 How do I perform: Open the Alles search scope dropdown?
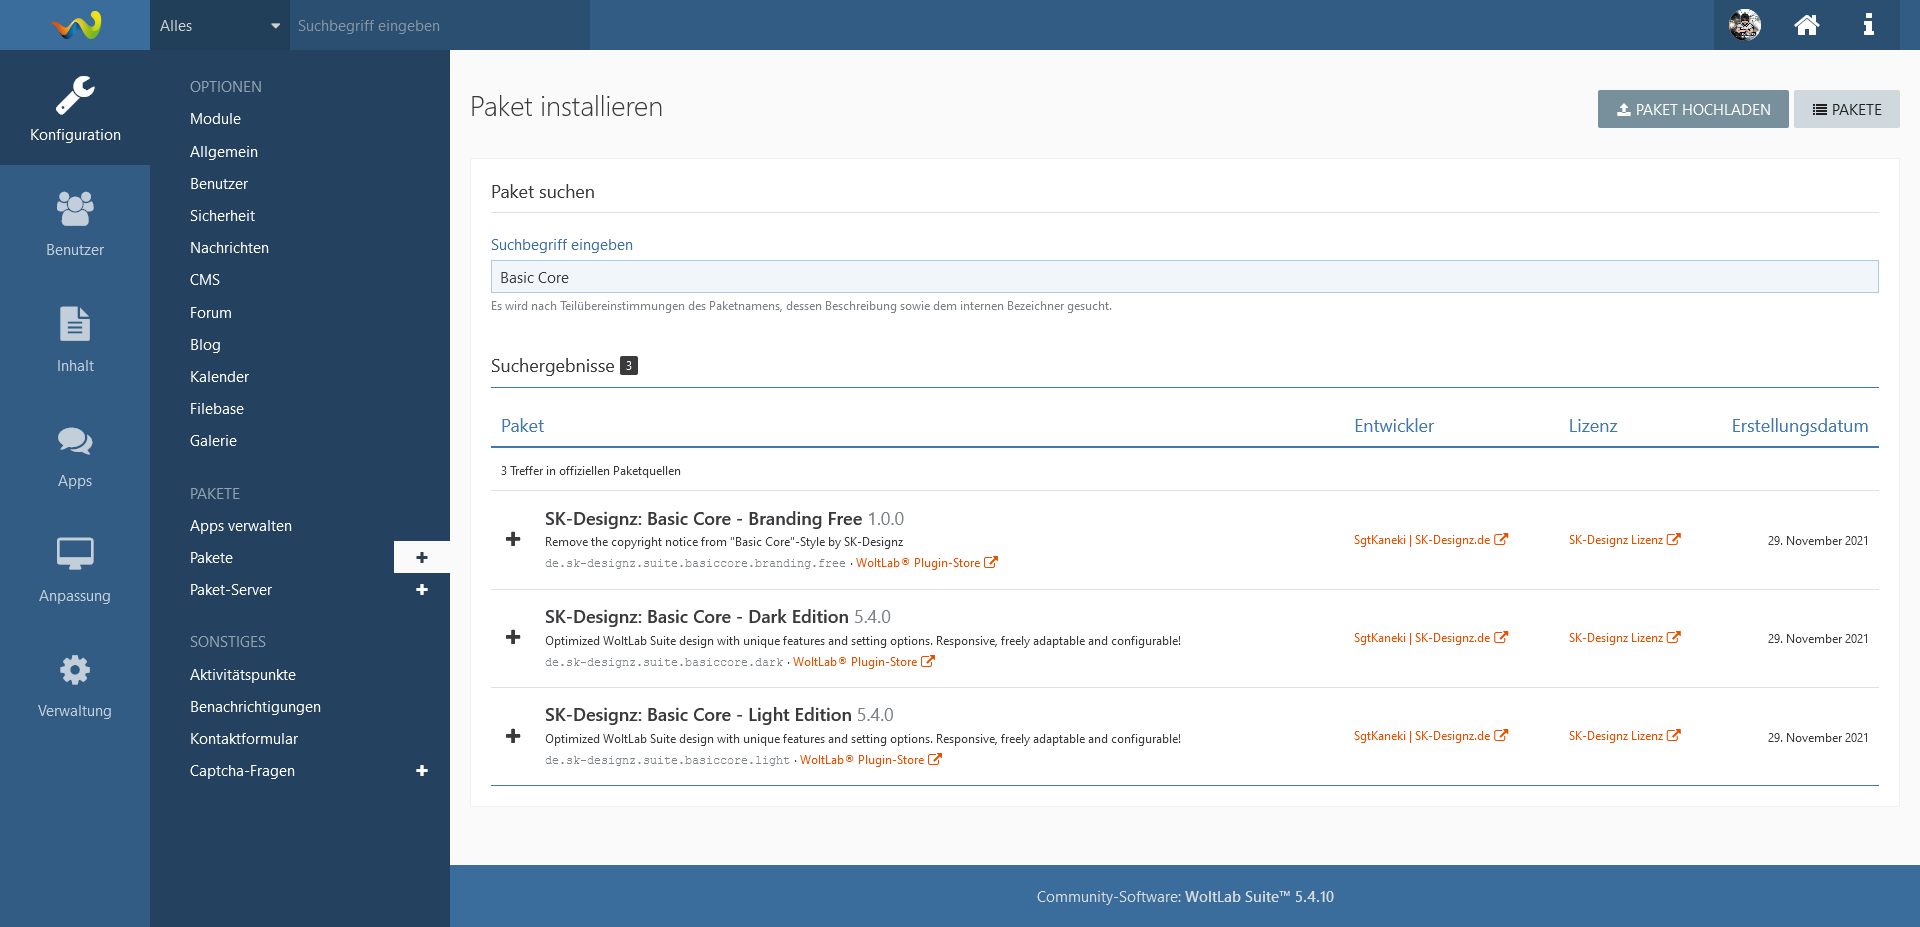coord(219,26)
